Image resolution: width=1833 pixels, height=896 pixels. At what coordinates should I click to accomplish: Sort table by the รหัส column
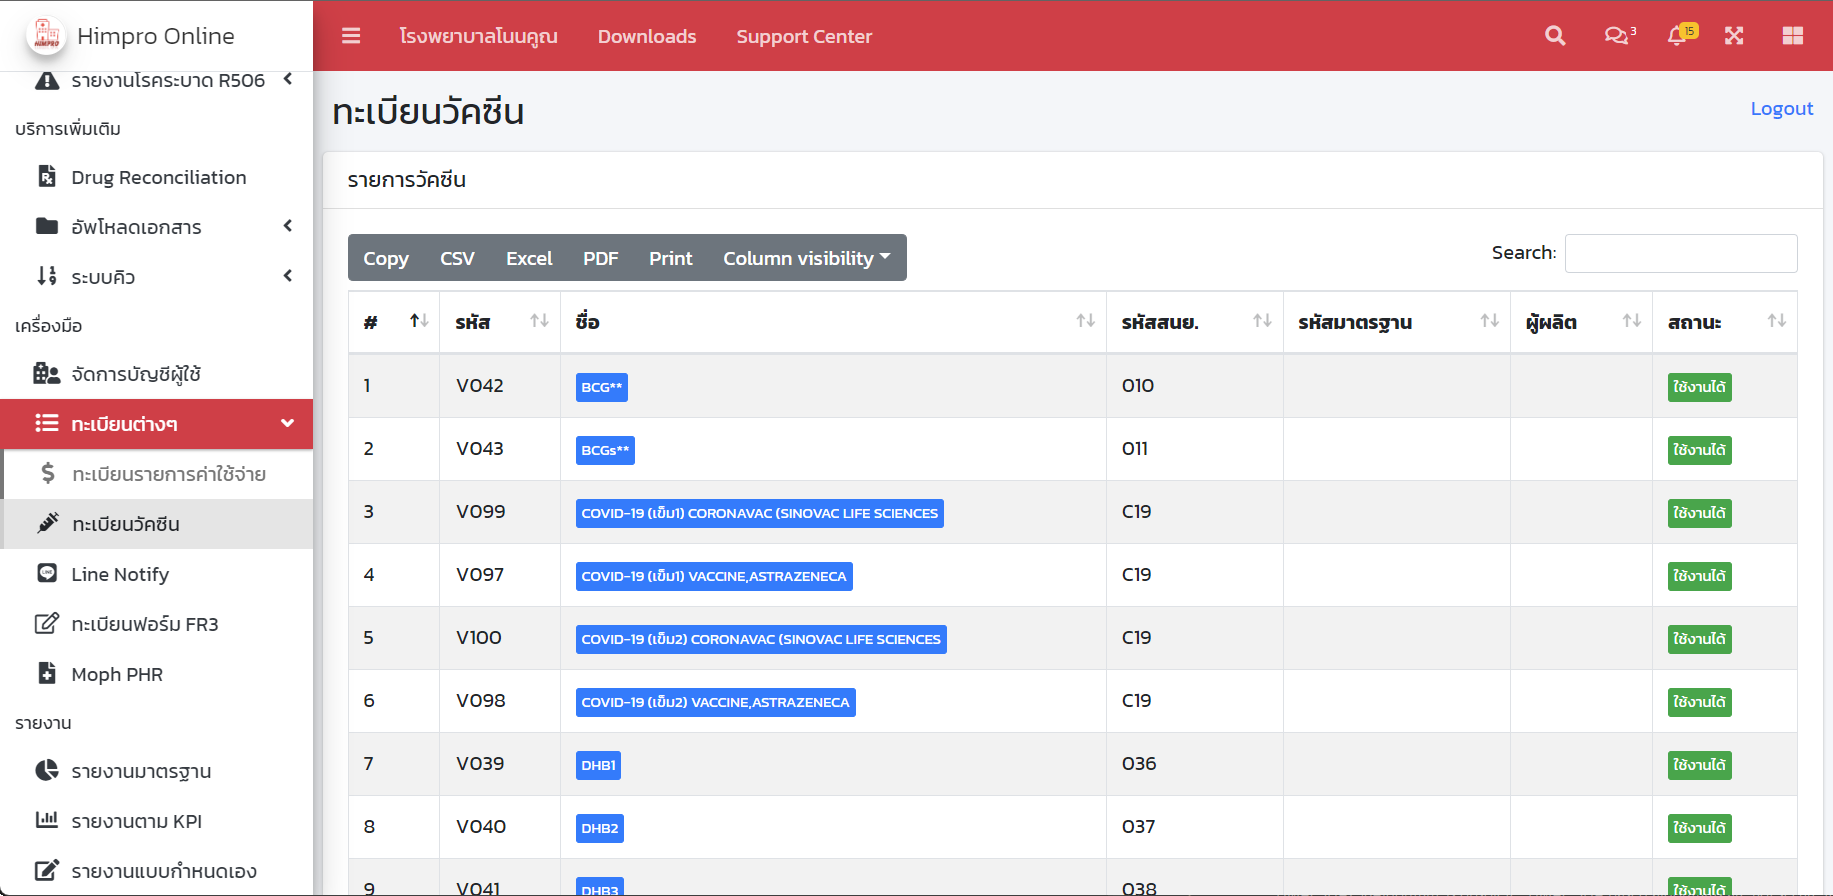point(499,322)
